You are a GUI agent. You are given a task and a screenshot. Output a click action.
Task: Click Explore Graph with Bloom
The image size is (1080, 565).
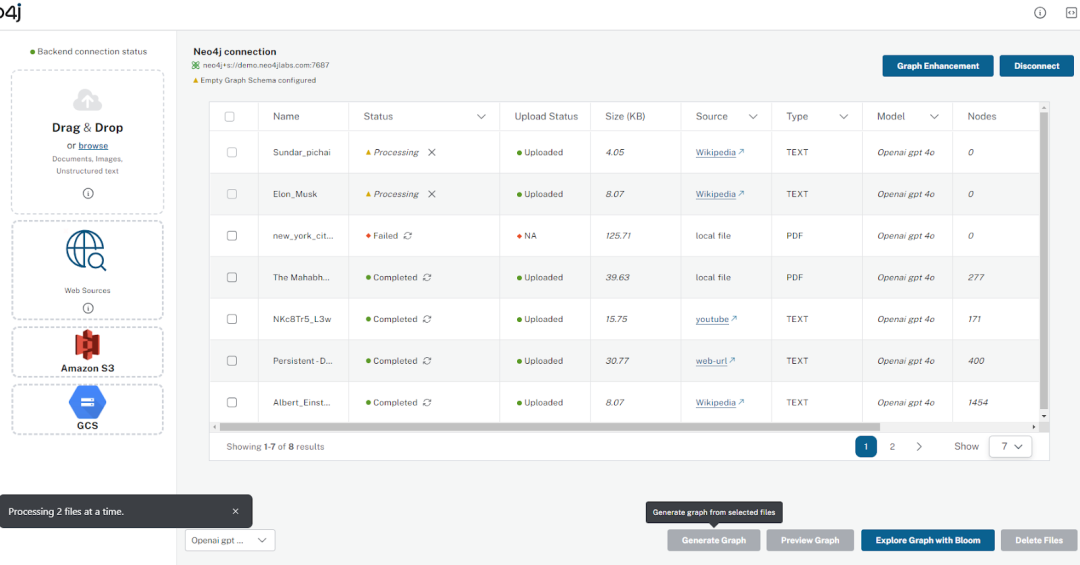(x=928, y=540)
